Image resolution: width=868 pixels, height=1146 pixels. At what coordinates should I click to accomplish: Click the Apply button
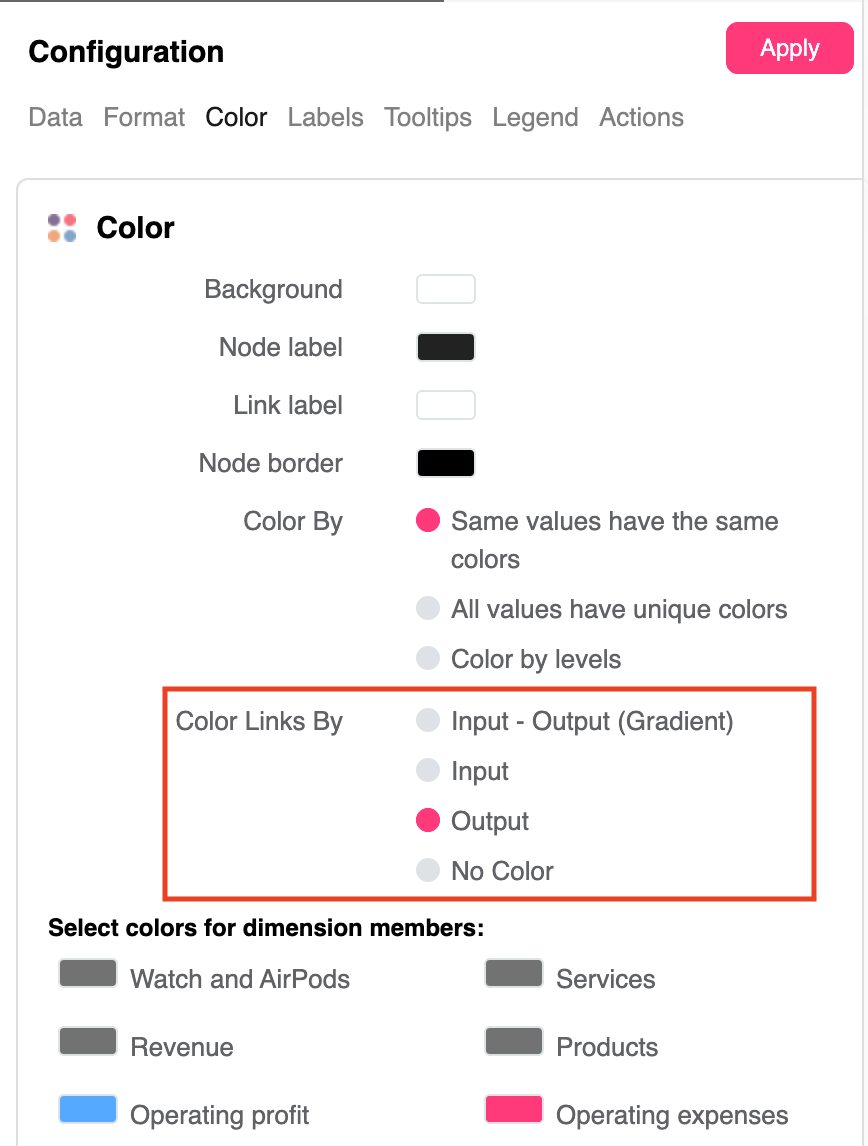(x=789, y=49)
